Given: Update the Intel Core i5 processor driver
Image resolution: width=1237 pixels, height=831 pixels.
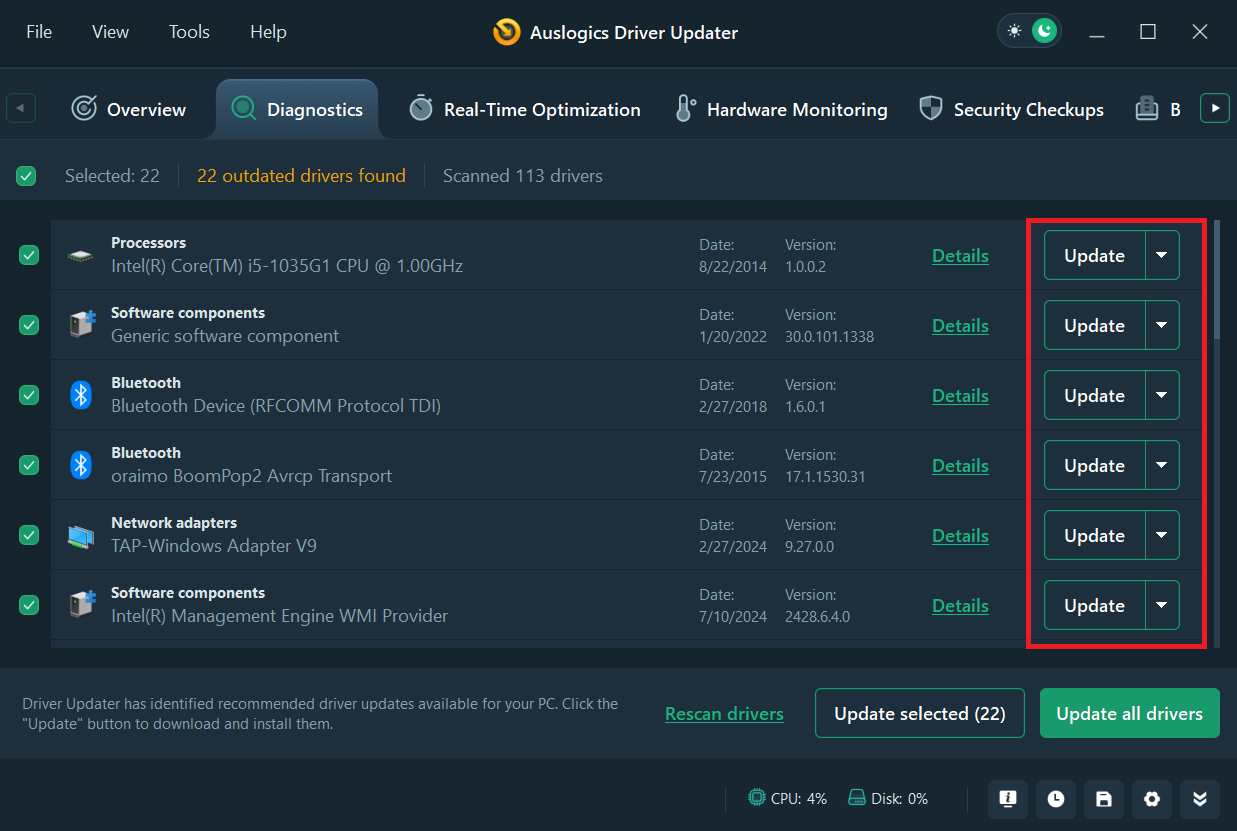Looking at the screenshot, I should click(1094, 255).
